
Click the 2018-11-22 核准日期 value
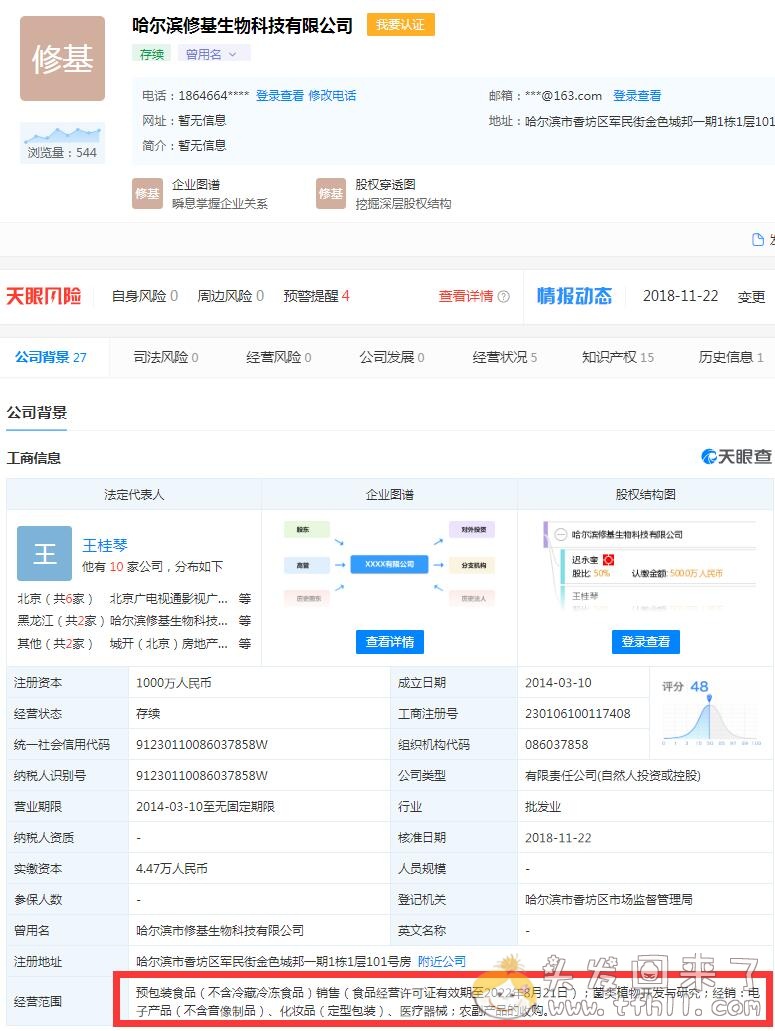click(558, 837)
